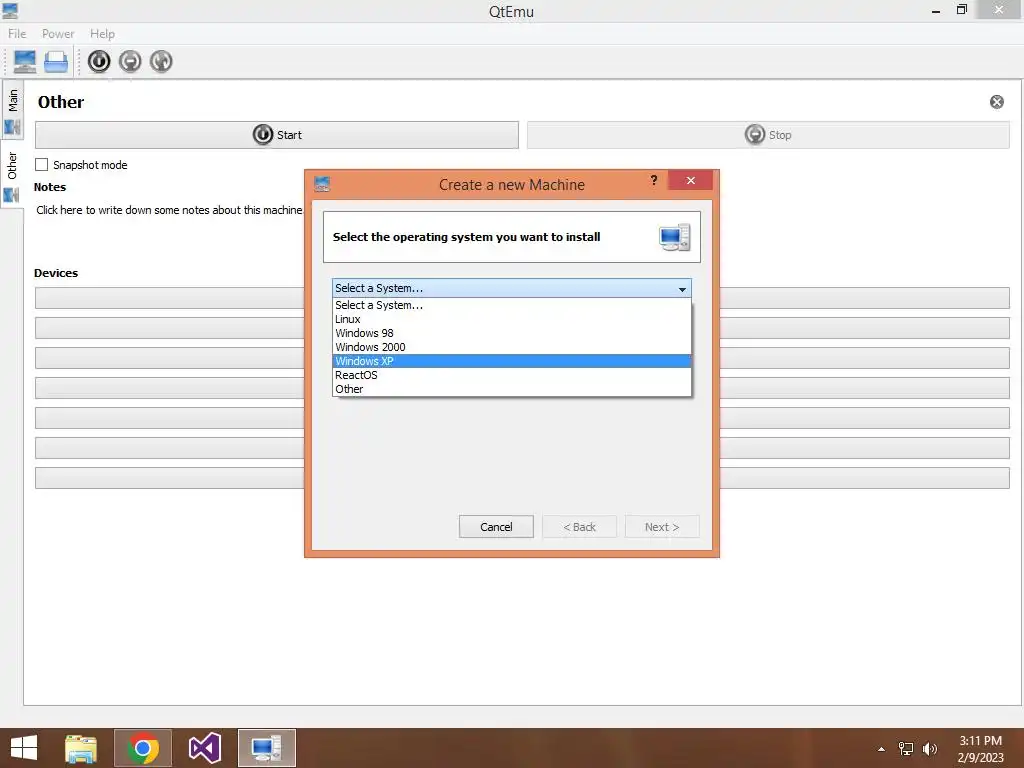Image resolution: width=1024 pixels, height=768 pixels.
Task: Click the restart icon in toolbar
Action: tap(161, 61)
